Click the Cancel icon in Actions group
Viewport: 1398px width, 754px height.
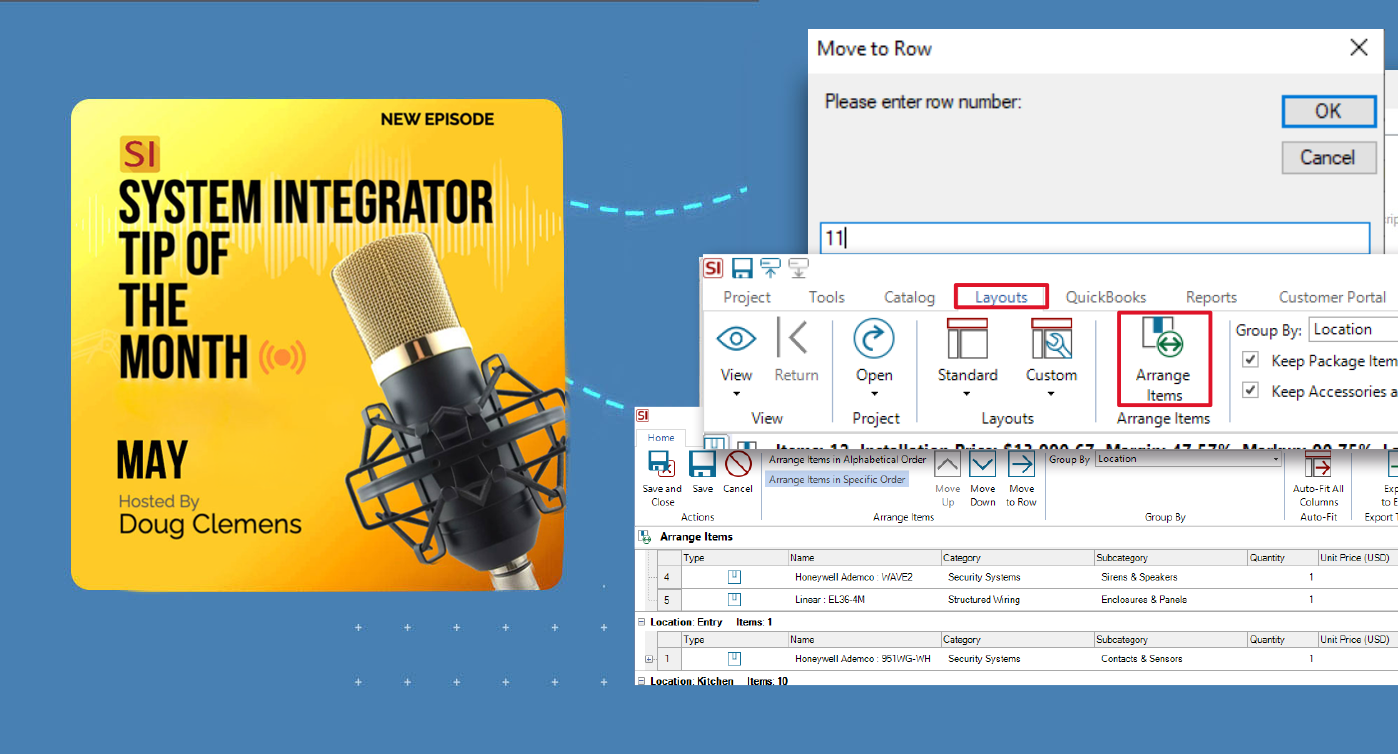pos(738,464)
